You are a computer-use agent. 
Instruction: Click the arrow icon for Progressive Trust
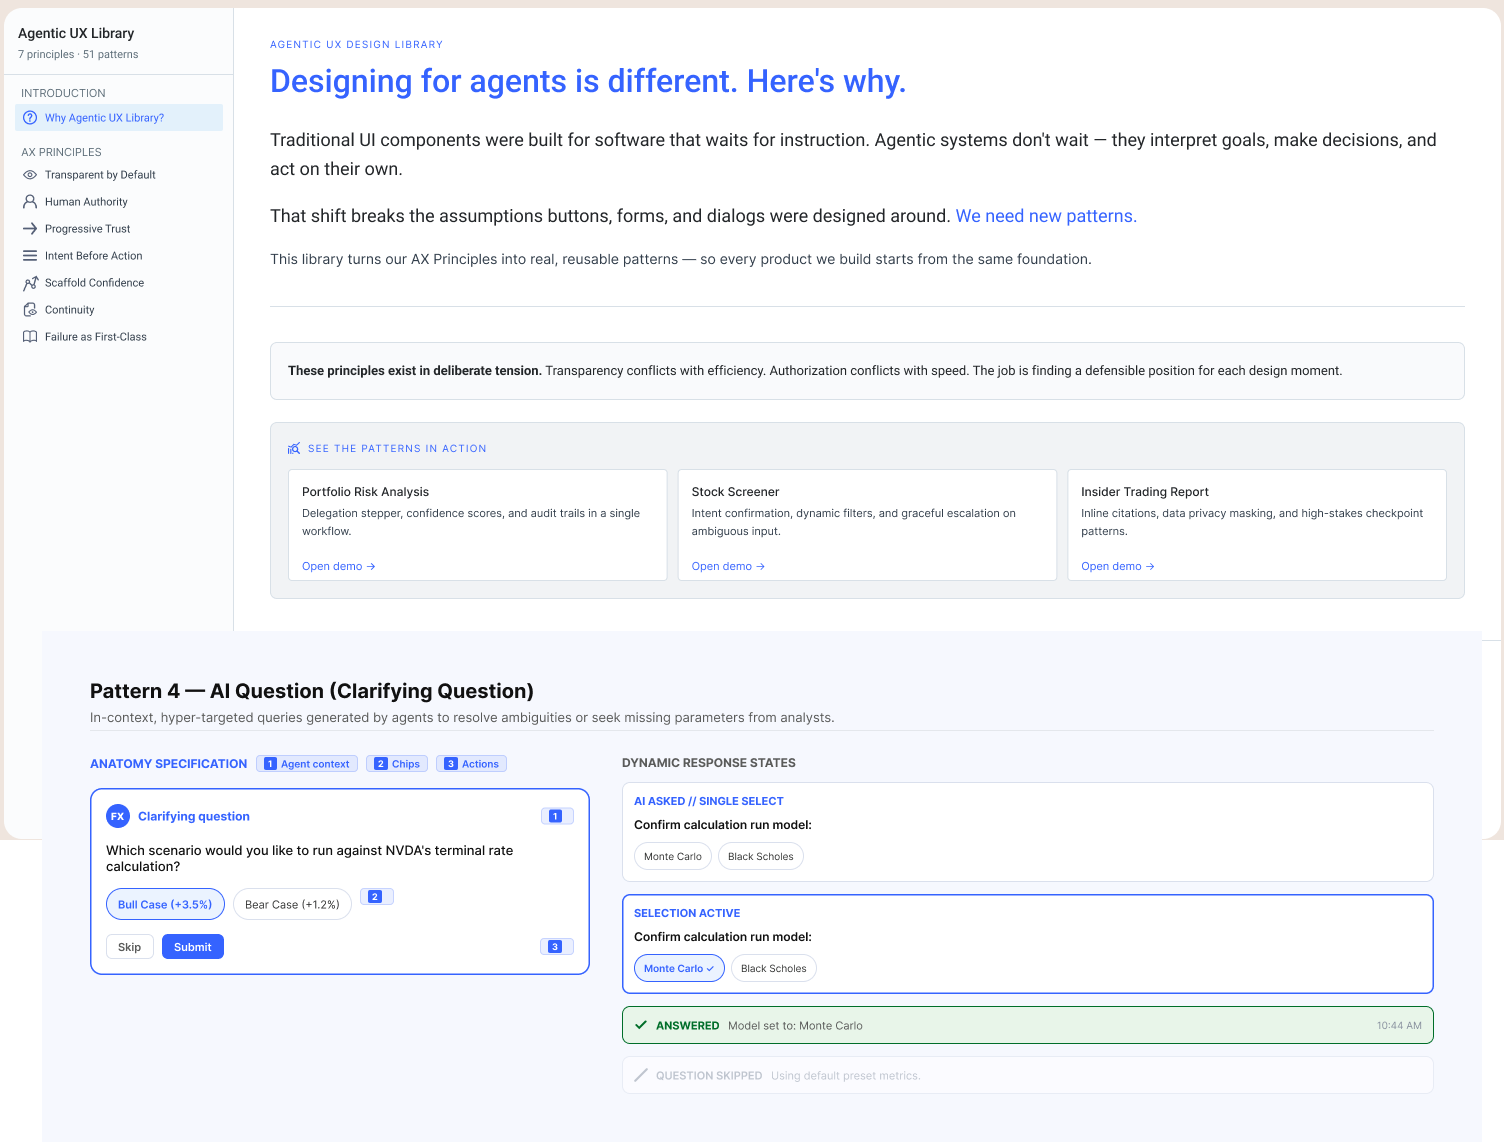pyautogui.click(x=30, y=229)
